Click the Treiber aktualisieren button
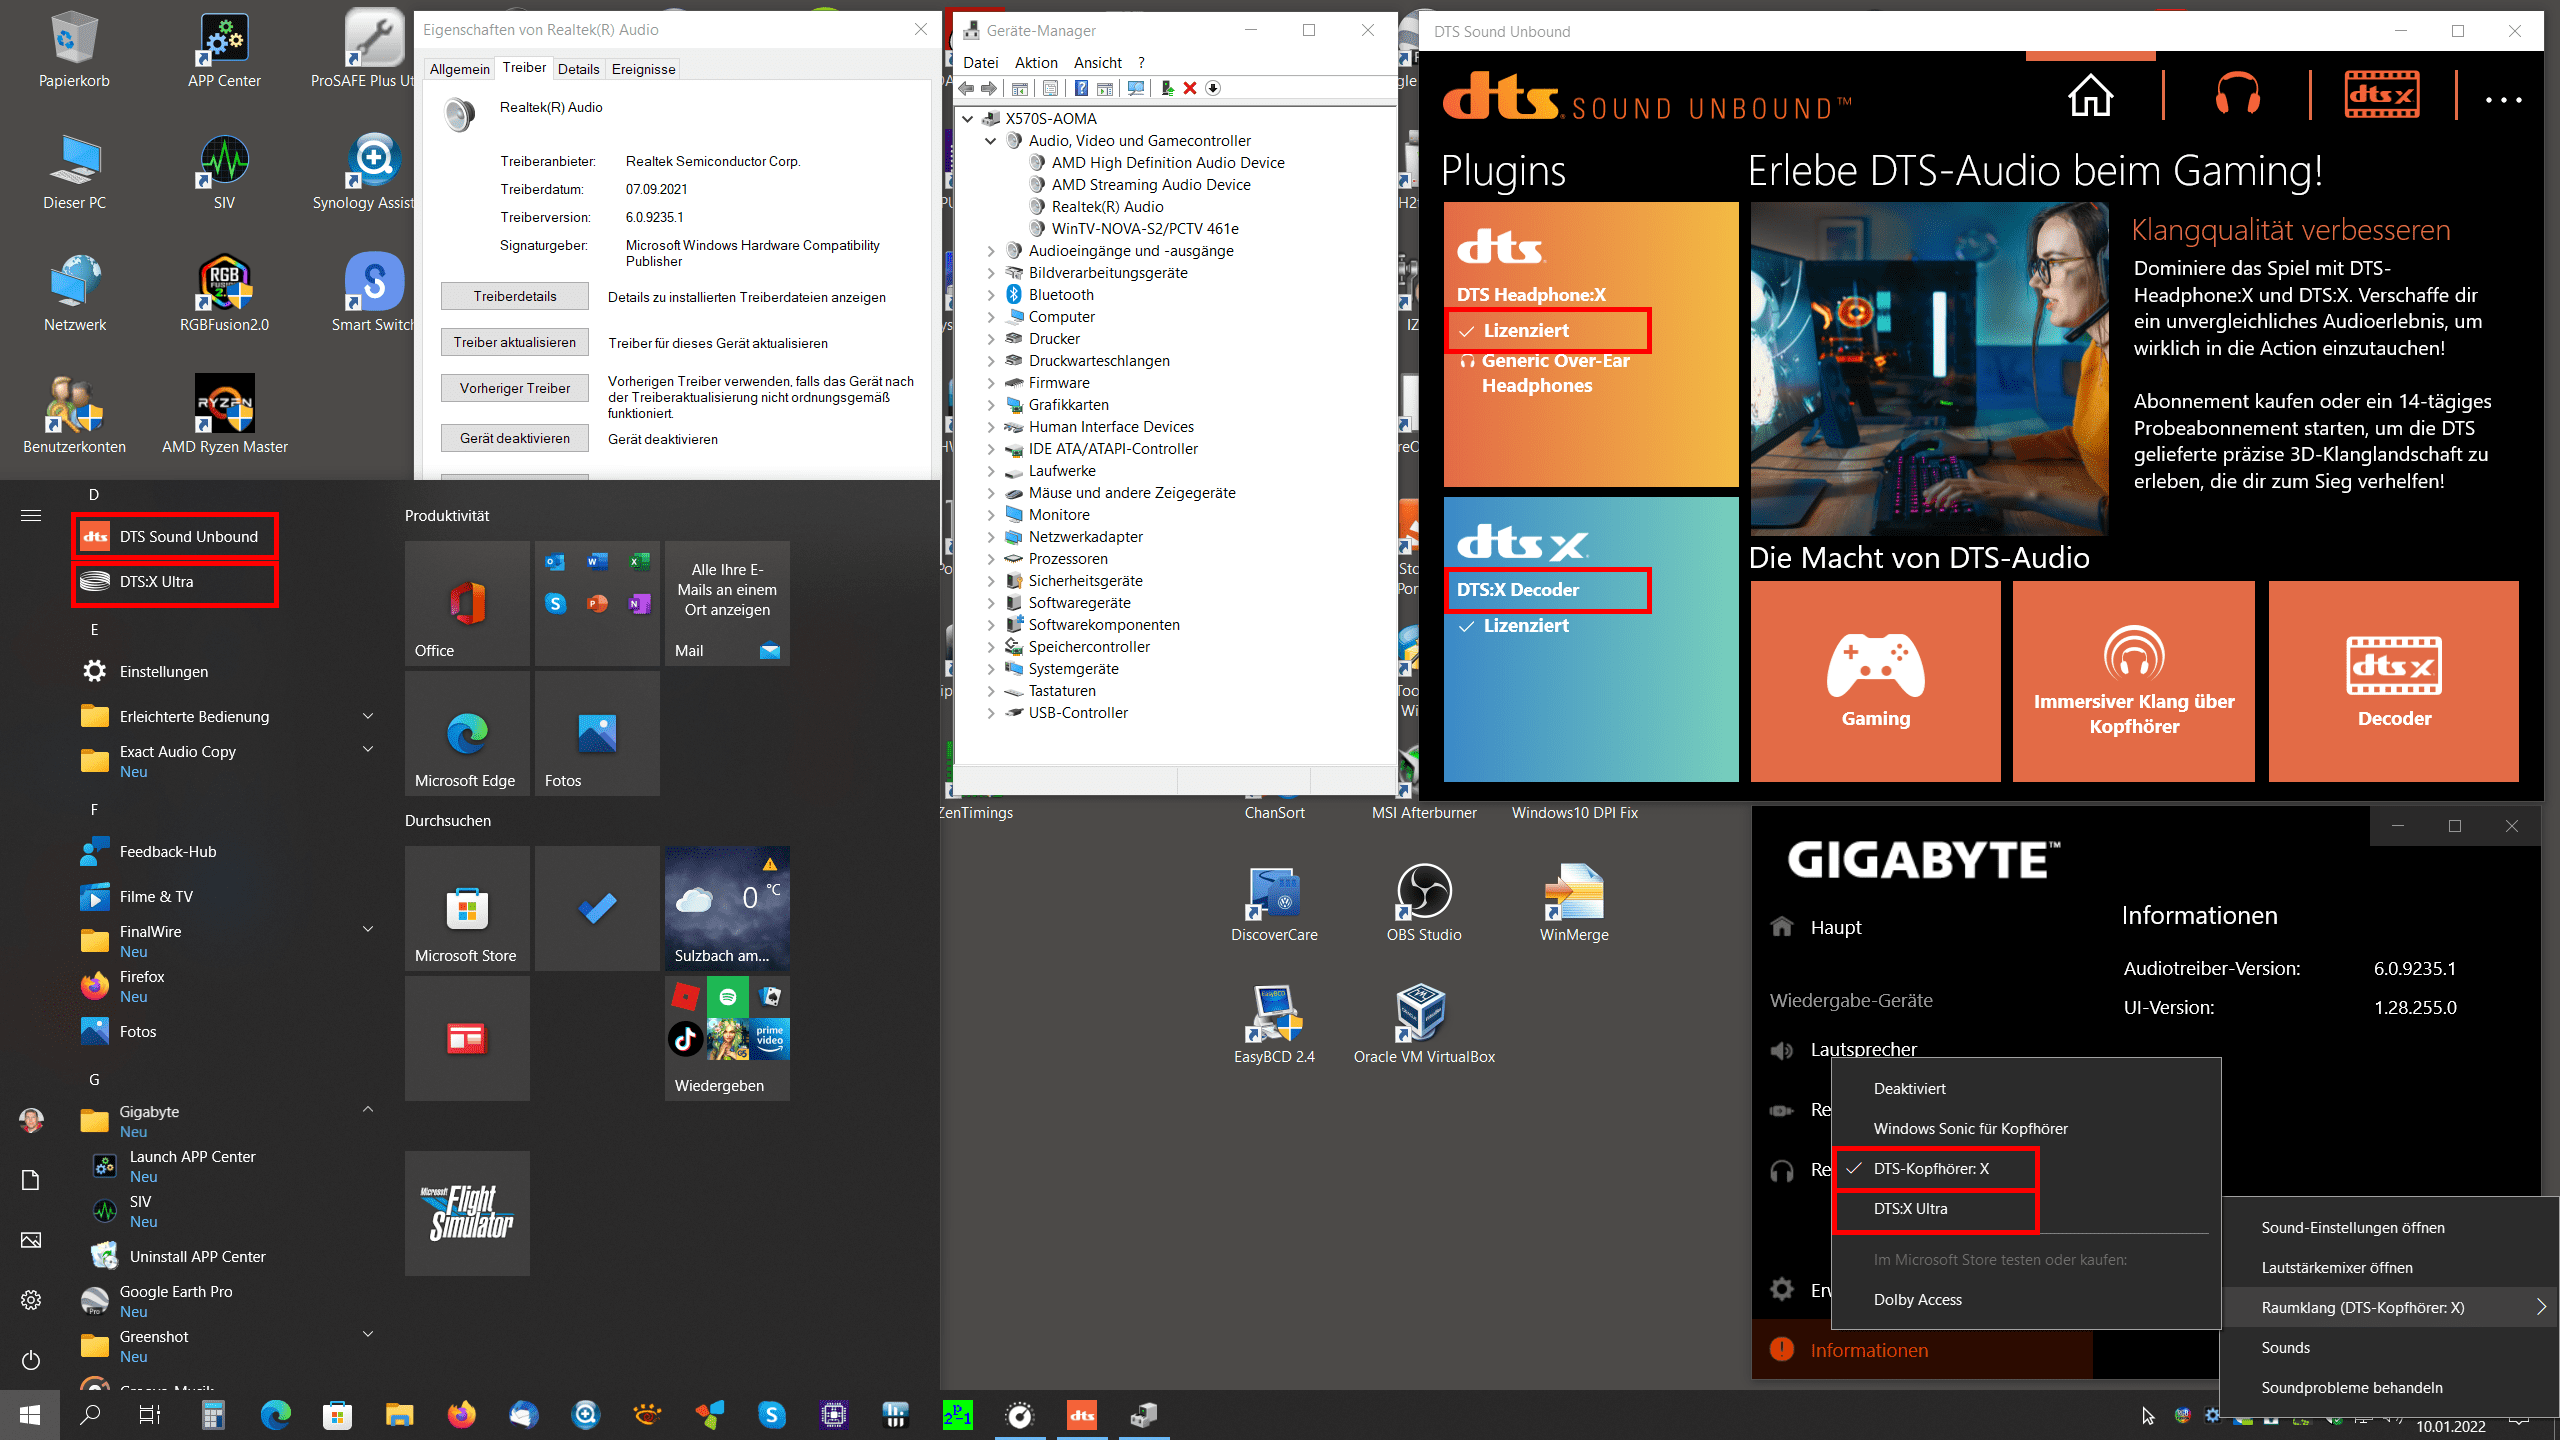This screenshot has height=1440, width=2560. 515,343
